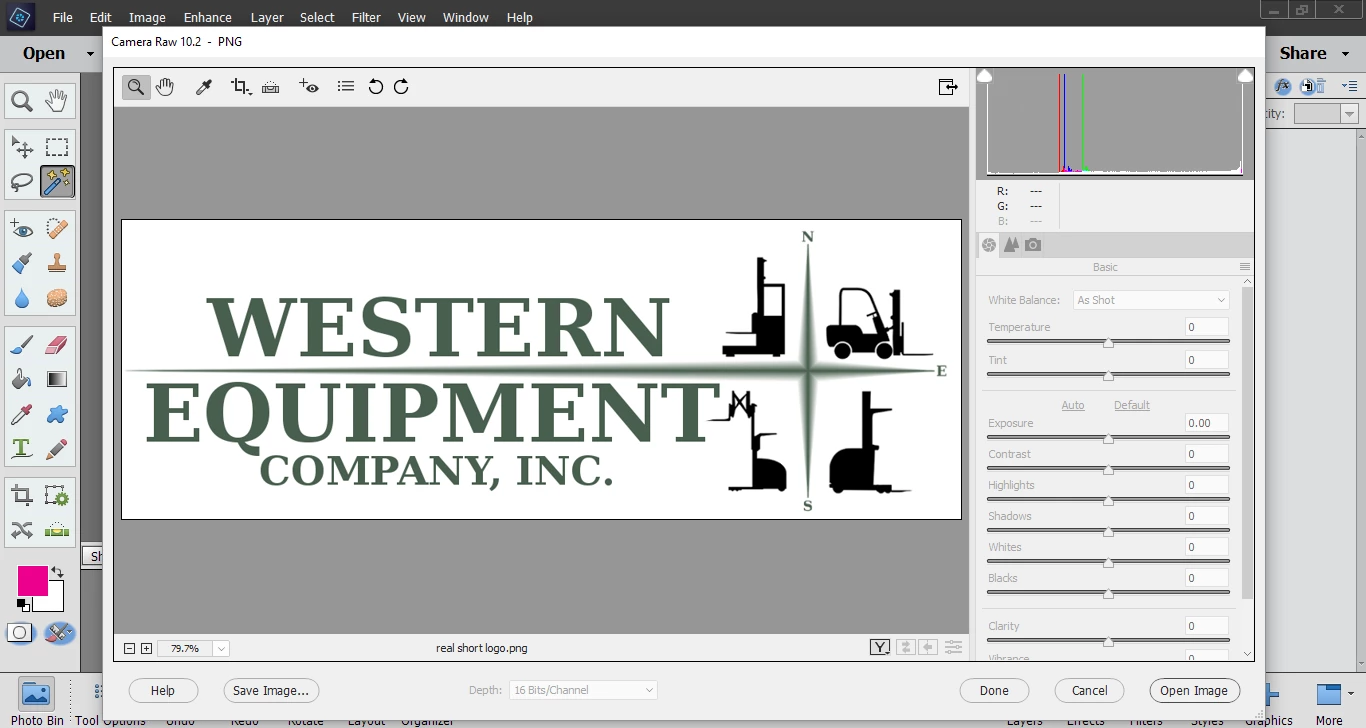Click the Exposure value input field
Screen dimensions: 1366x728
click(1207, 423)
